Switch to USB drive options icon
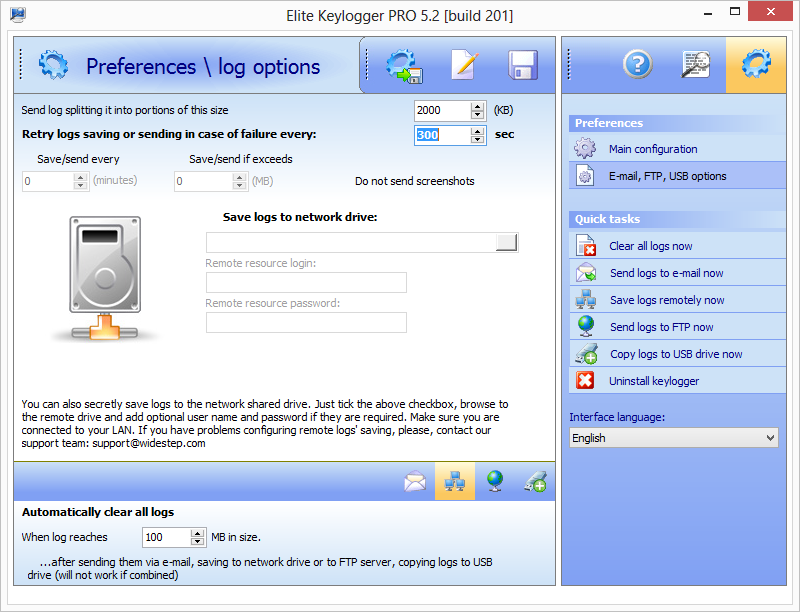The image size is (800, 612). (534, 482)
